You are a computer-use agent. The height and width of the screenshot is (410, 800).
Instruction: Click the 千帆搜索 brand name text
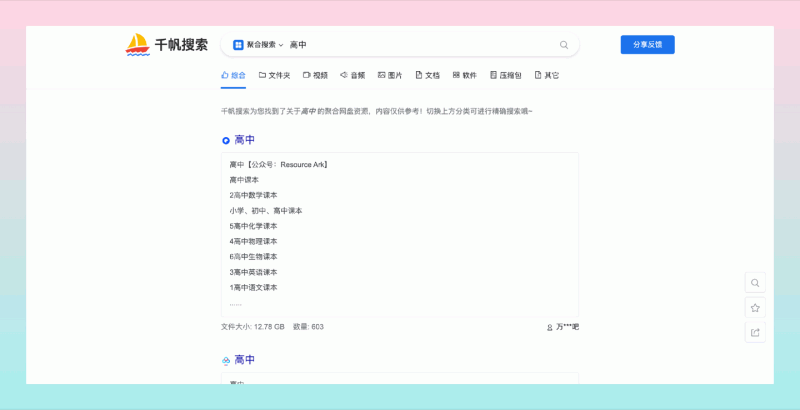[181, 45]
